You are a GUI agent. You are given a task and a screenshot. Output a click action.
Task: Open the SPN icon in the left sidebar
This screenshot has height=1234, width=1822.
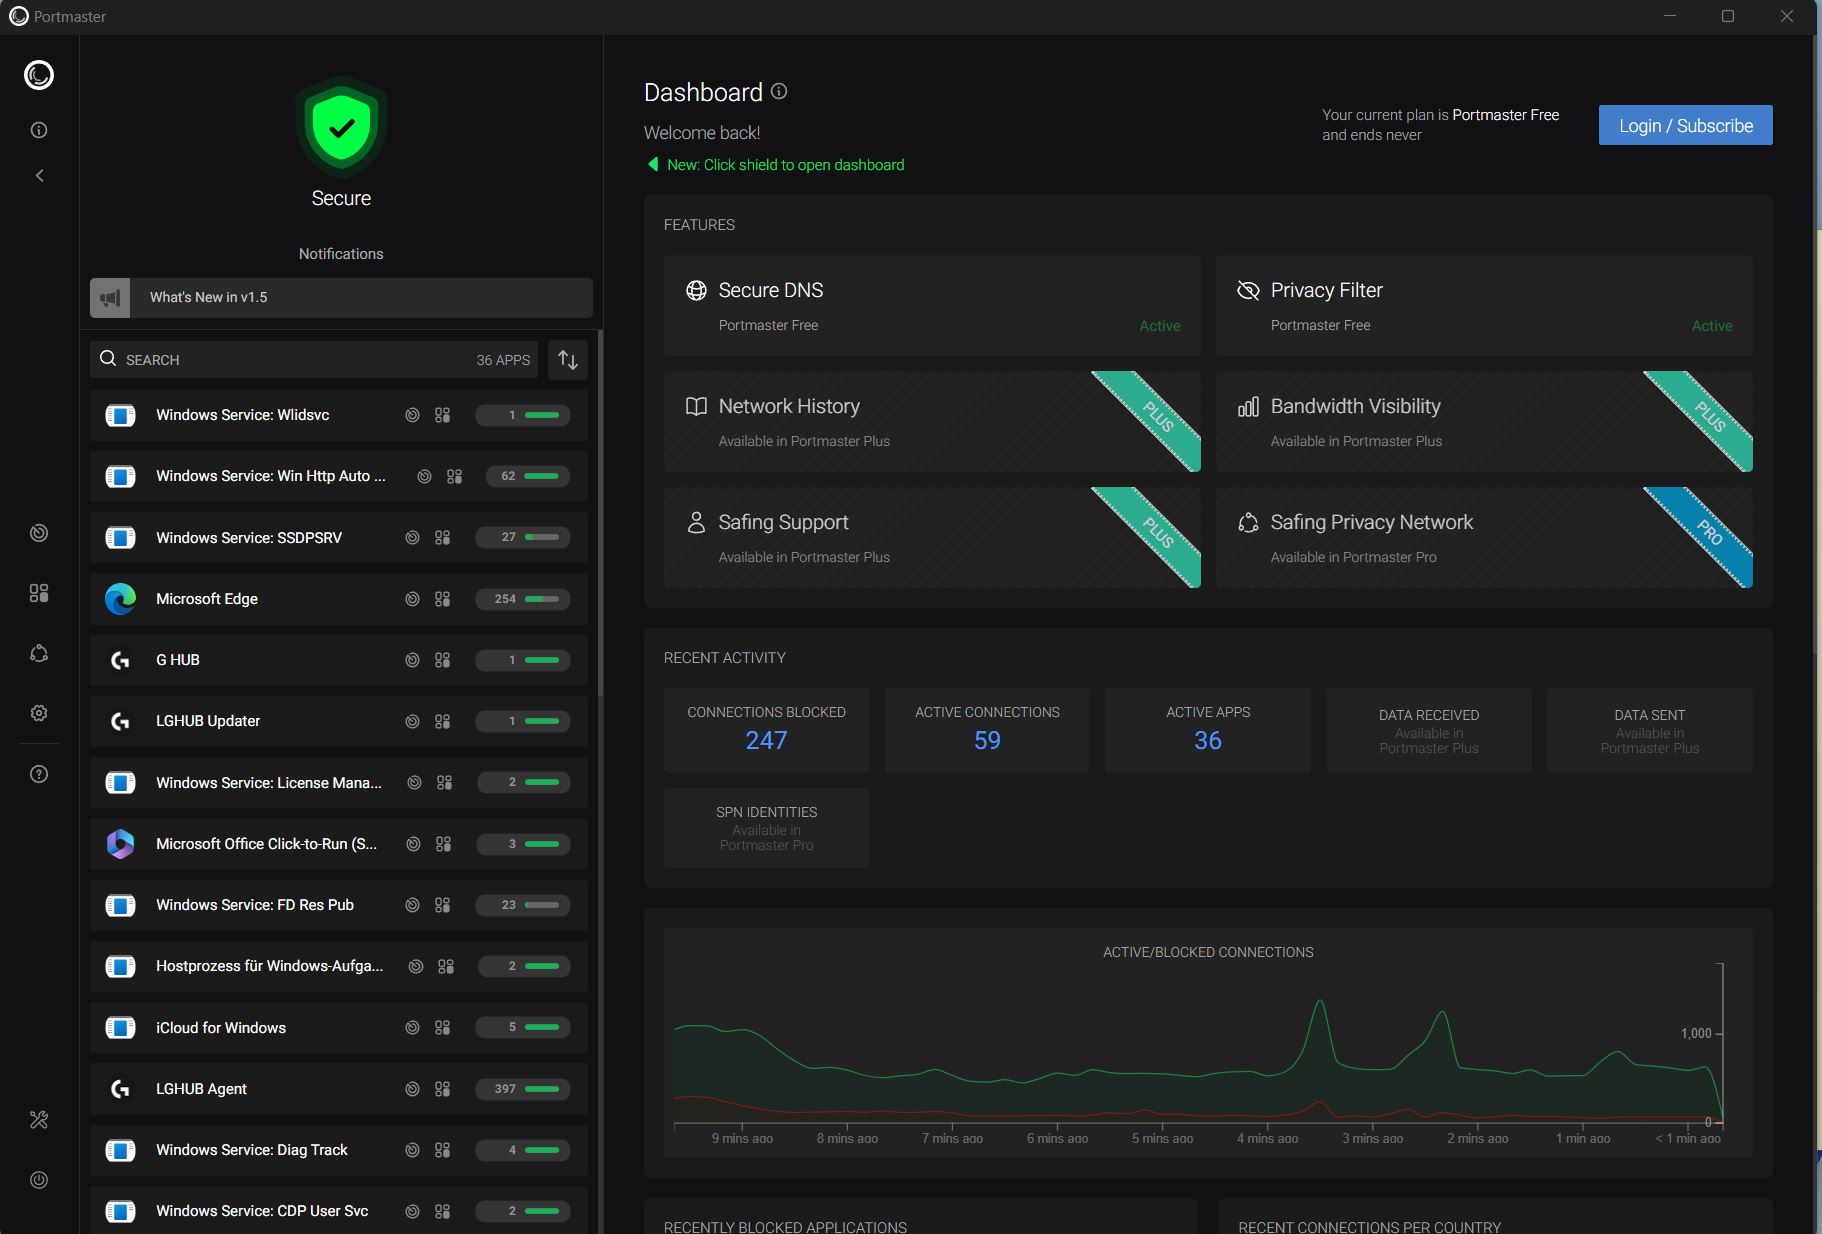(39, 653)
